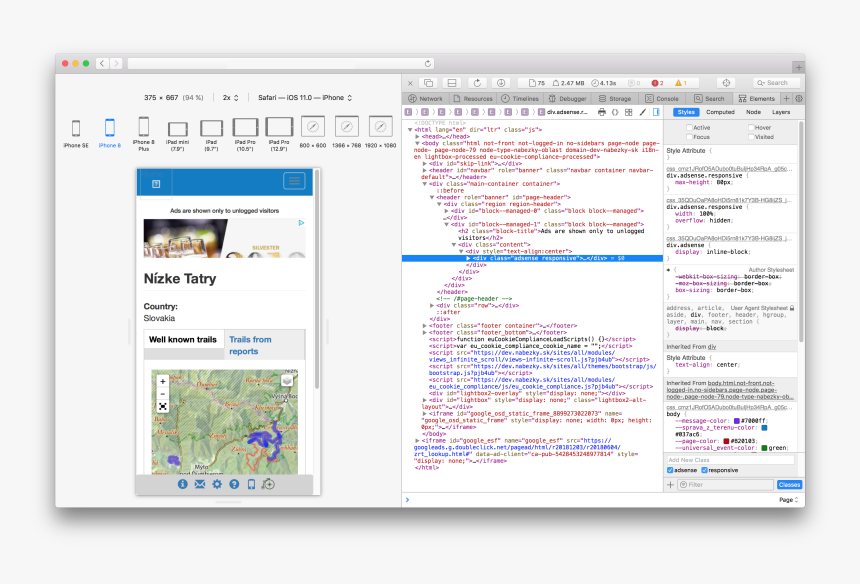Select the iPhone 8 Plus device preset
The height and width of the screenshot is (584, 860).
144,134
